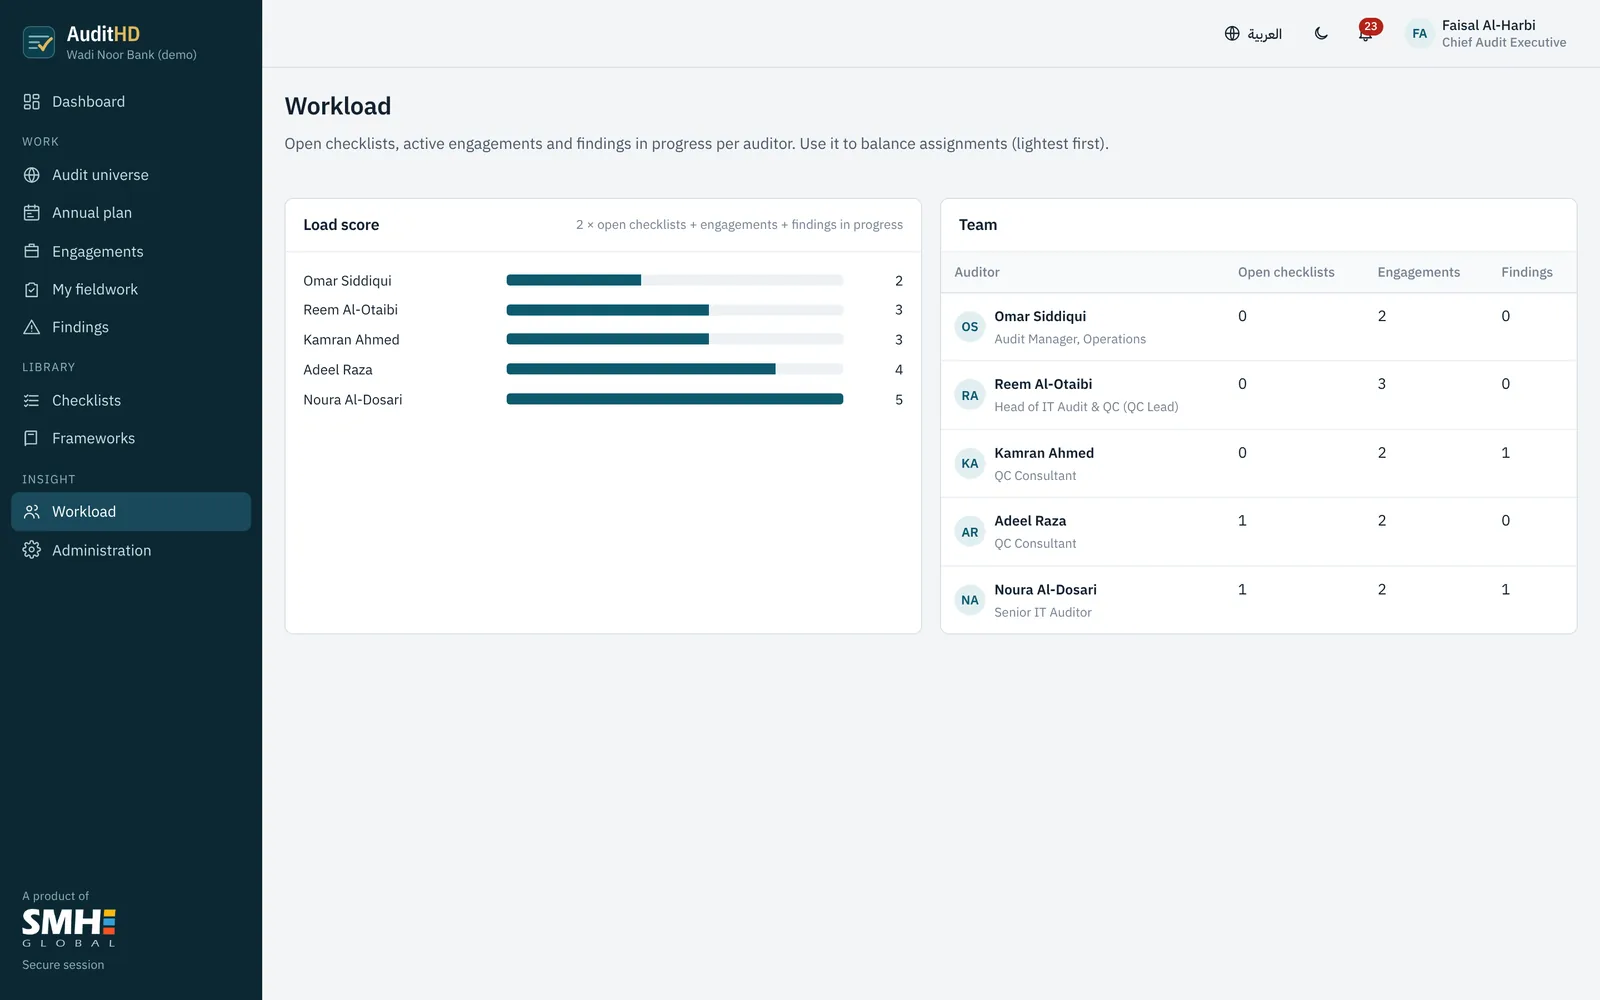Click the Findings warning triangle icon
Screen dimensions: 1600x1000
tap(32, 327)
